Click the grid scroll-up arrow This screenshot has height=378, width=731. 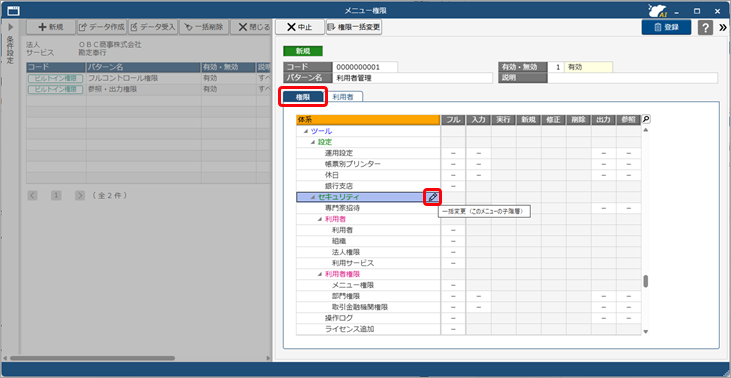click(646, 130)
